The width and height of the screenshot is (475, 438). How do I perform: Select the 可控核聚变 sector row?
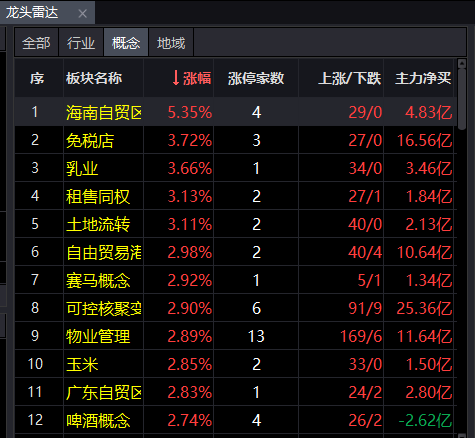pyautogui.click(x=235, y=308)
